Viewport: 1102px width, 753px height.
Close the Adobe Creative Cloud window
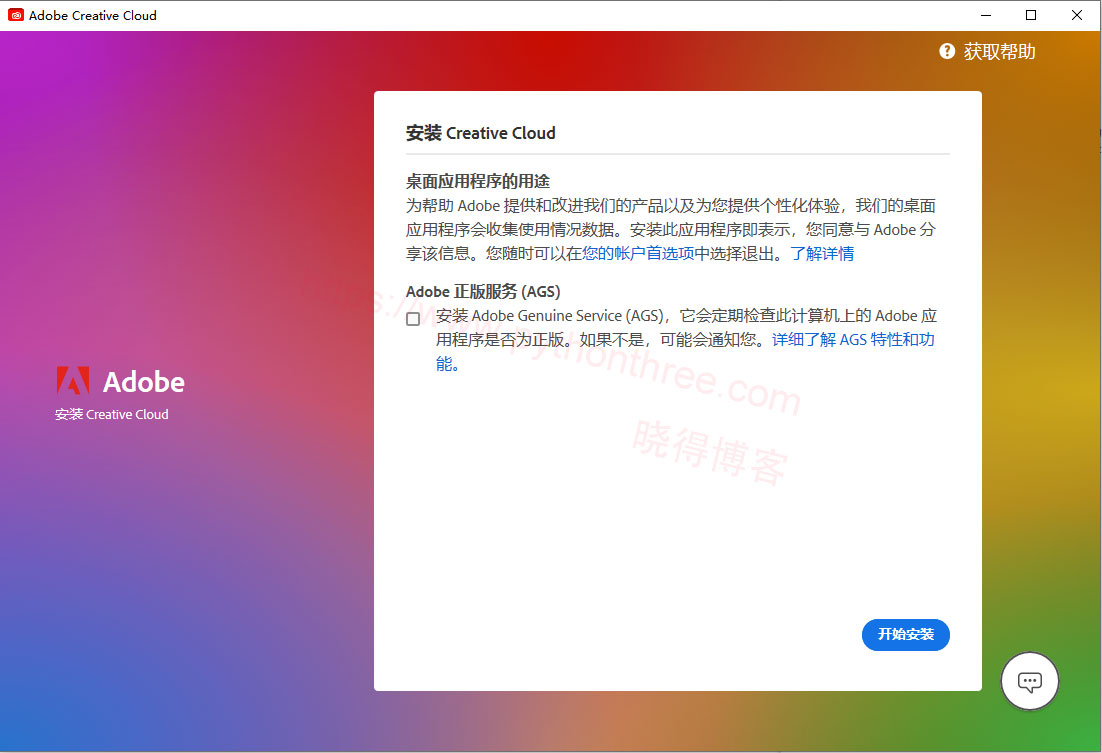(1077, 15)
